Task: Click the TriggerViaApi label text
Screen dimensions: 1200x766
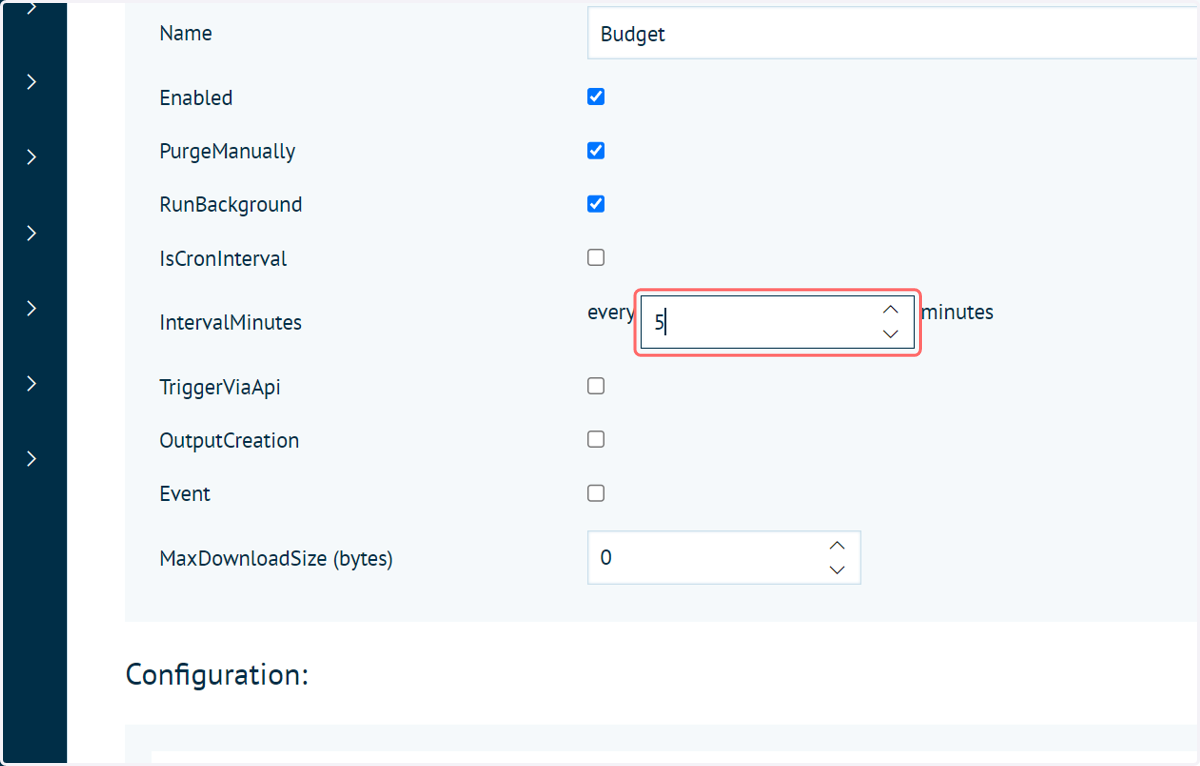Action: click(x=220, y=387)
